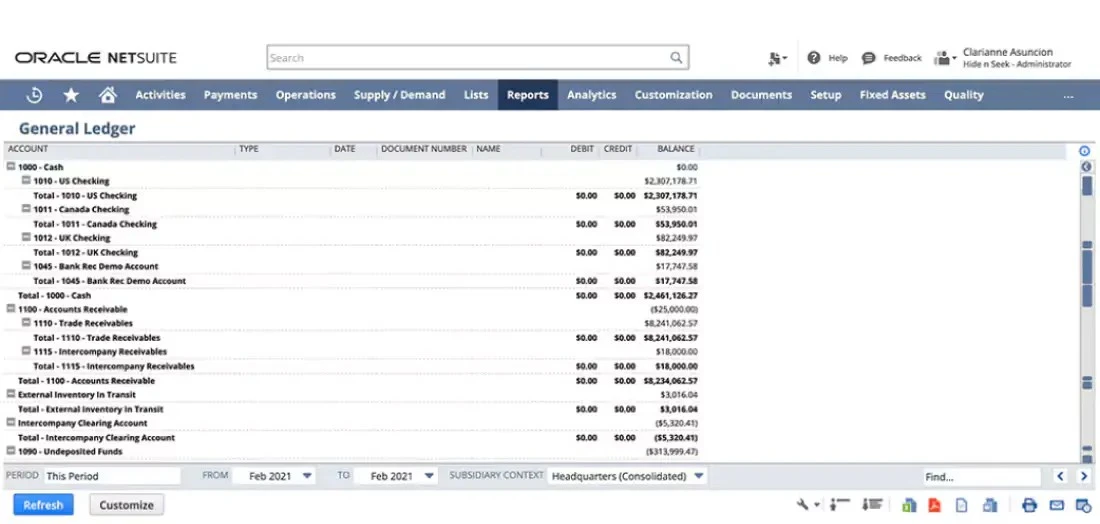The height and width of the screenshot is (524, 1100).
Task: Collapse the 1100 - Accounts Receivable account
Action: tap(11, 308)
